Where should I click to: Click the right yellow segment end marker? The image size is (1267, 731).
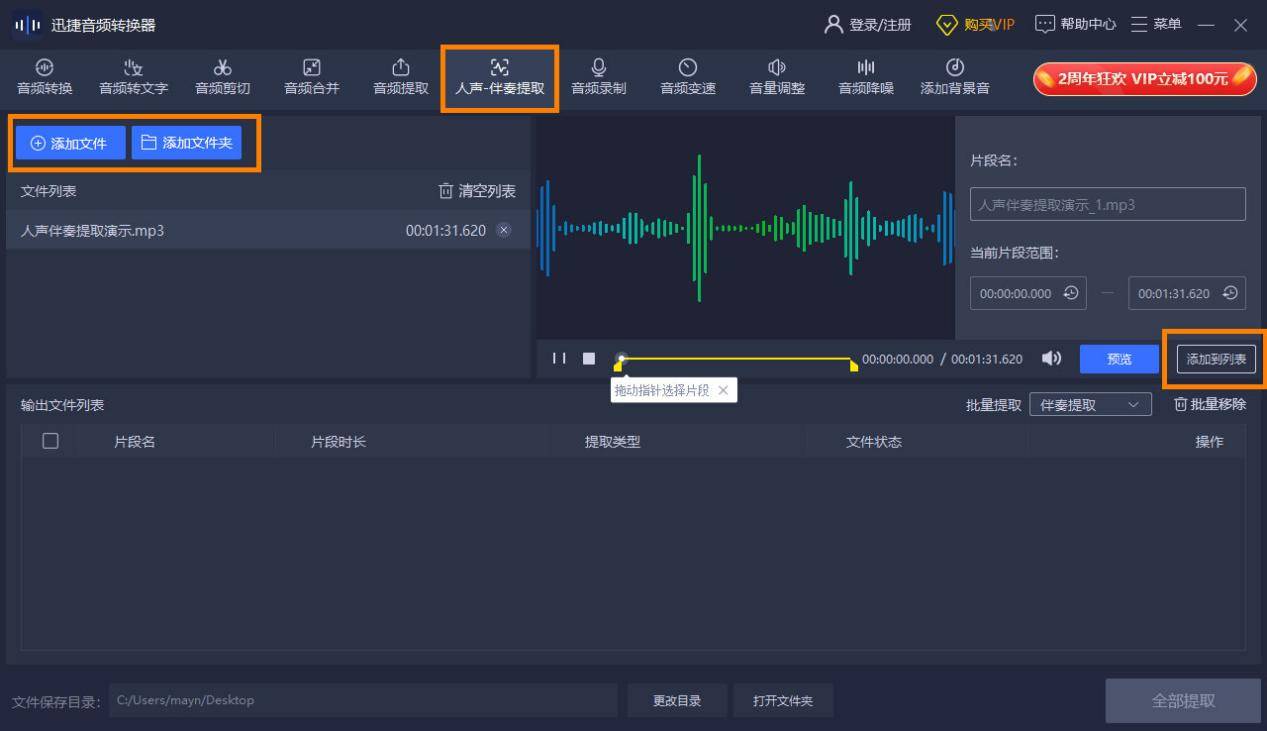tap(854, 367)
